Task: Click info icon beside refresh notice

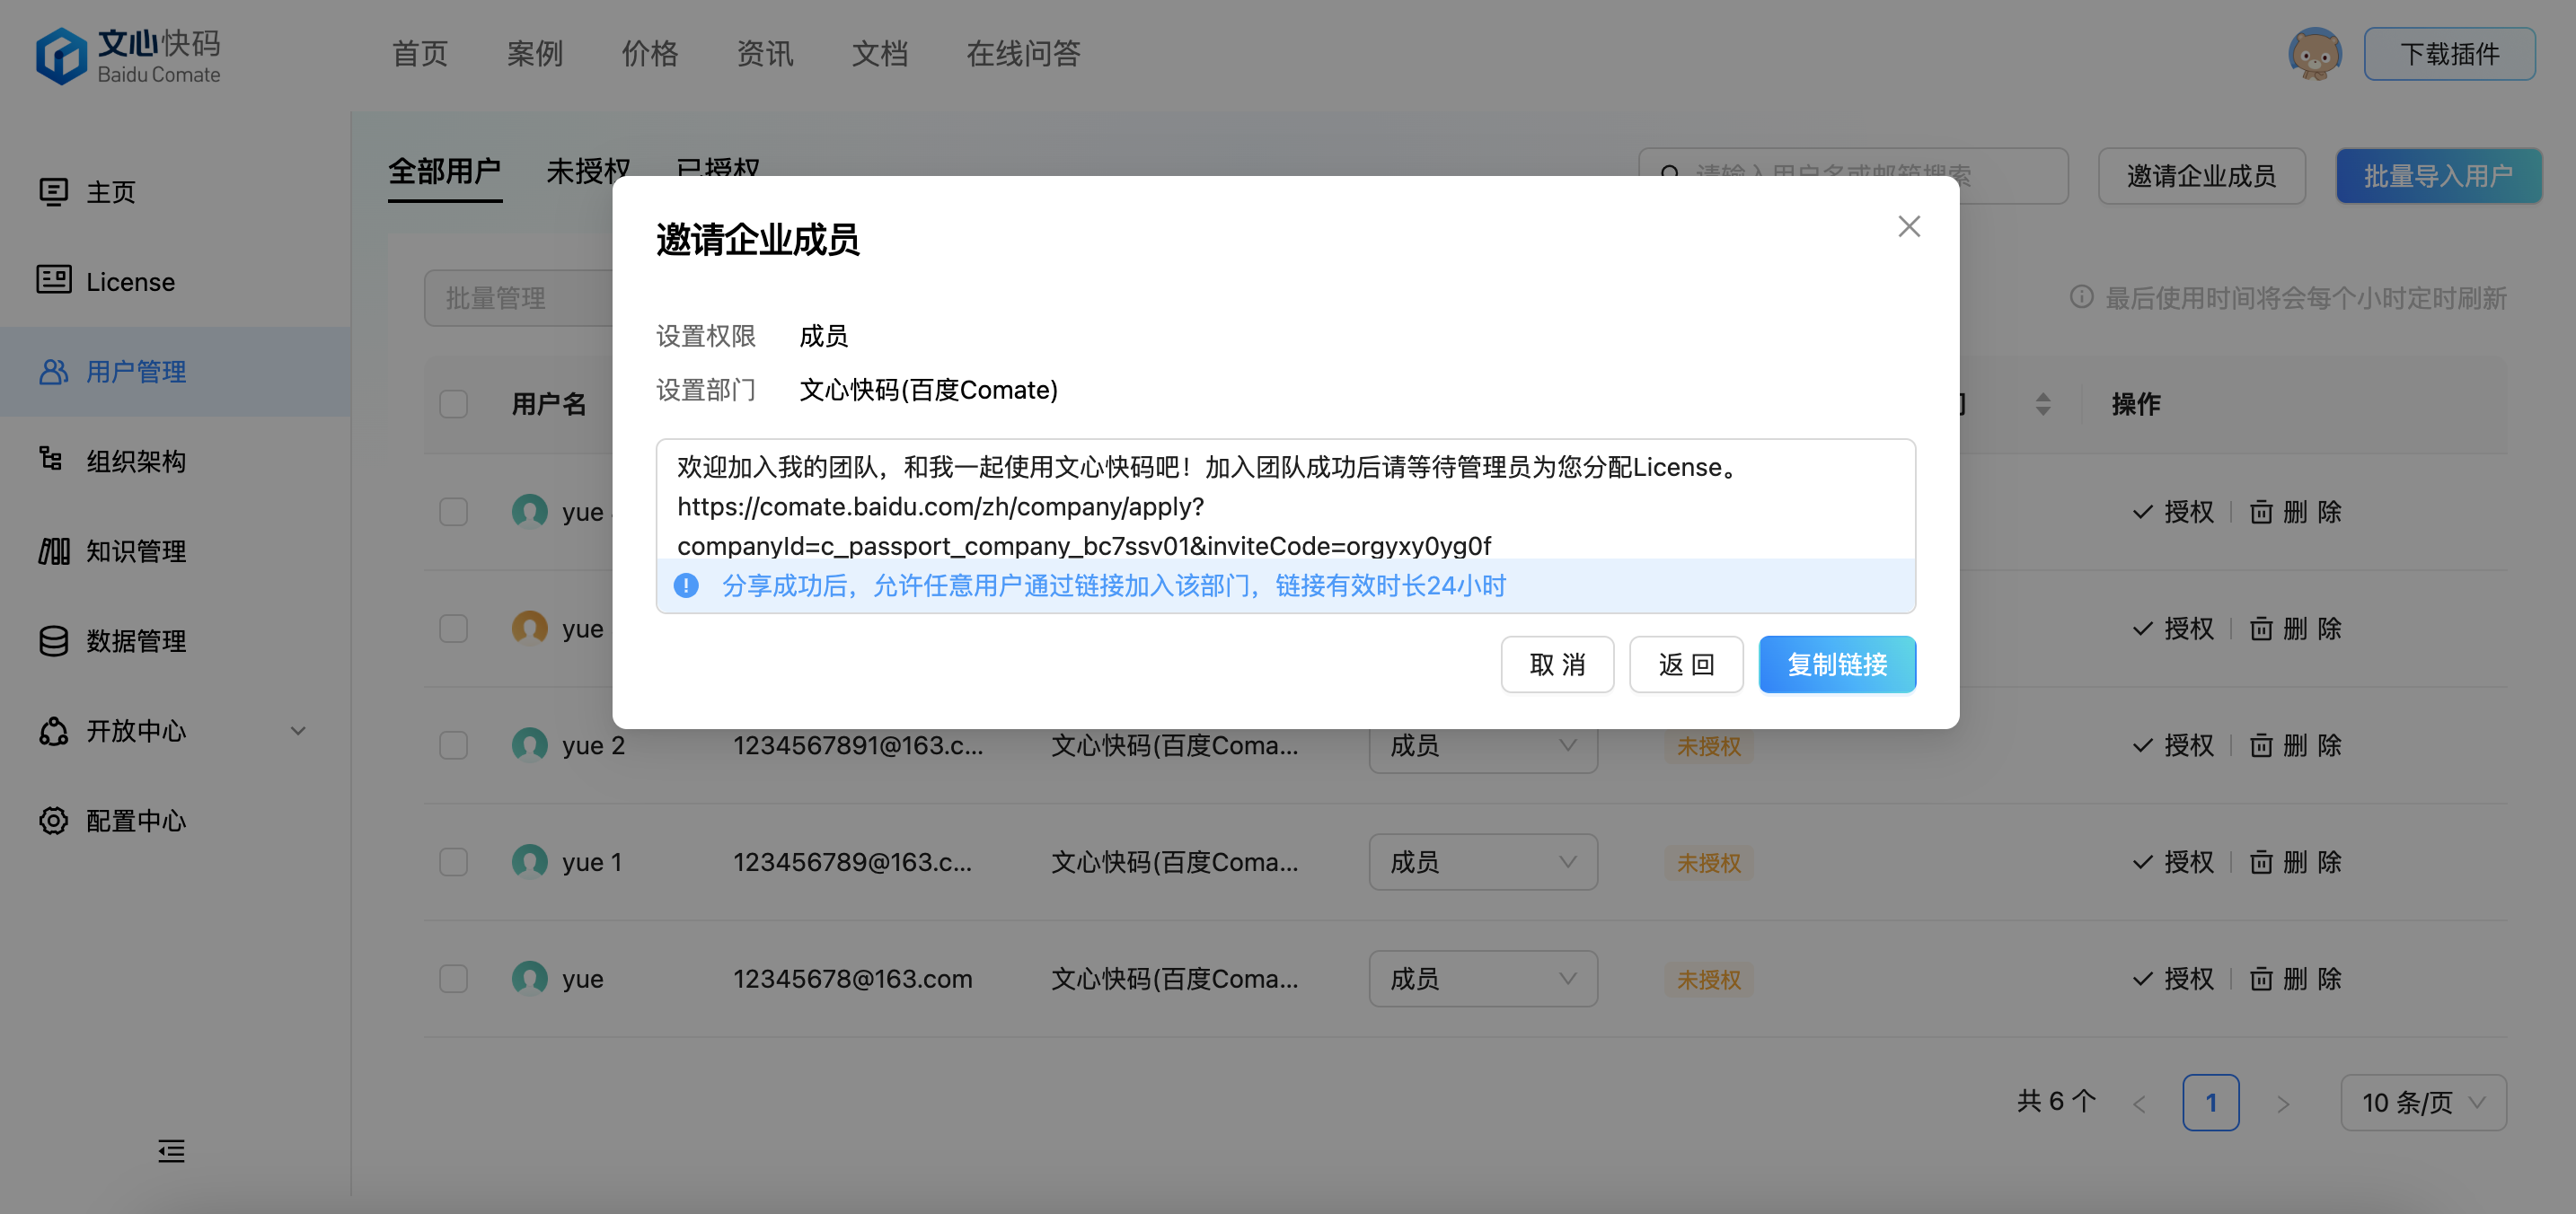Action: click(x=2081, y=297)
